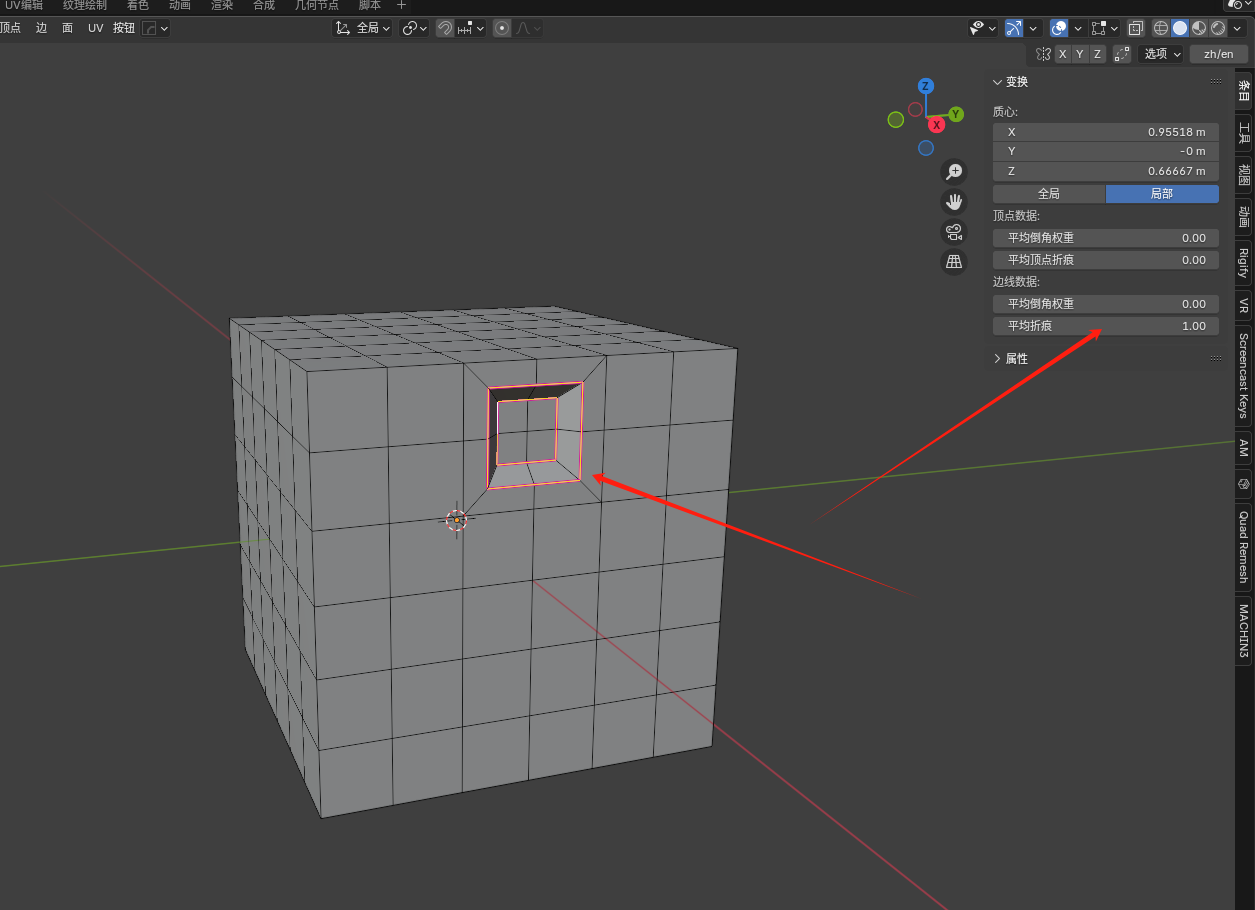Click the zh/en language switch button
The image size is (1255, 910).
[x=1218, y=54]
